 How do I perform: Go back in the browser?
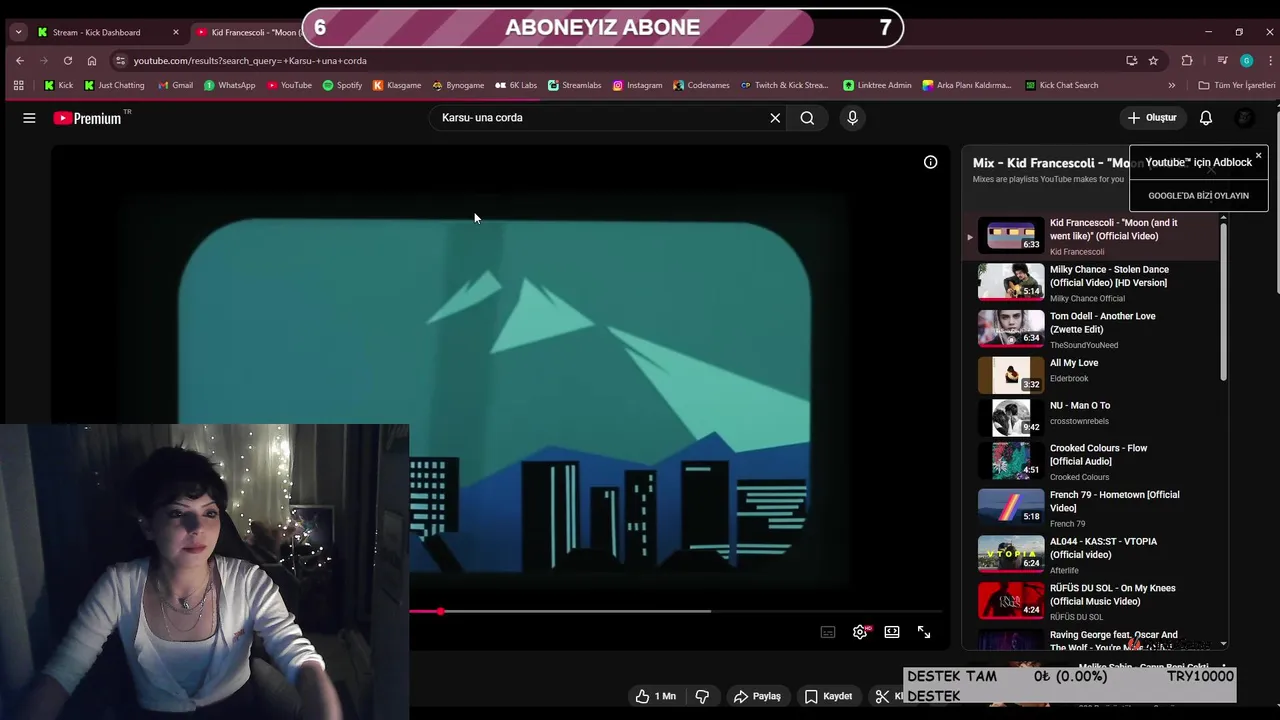(x=20, y=60)
